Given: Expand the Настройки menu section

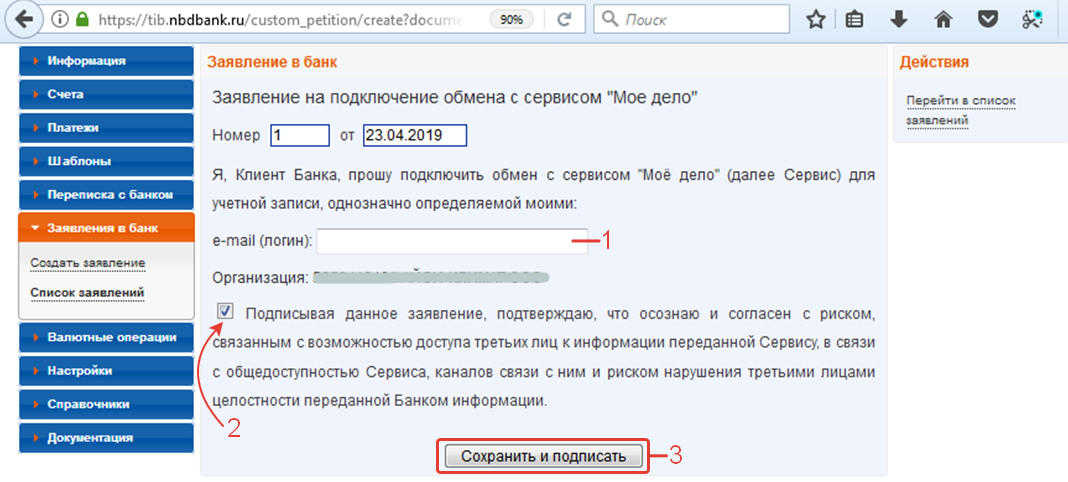Looking at the screenshot, I should (x=107, y=371).
